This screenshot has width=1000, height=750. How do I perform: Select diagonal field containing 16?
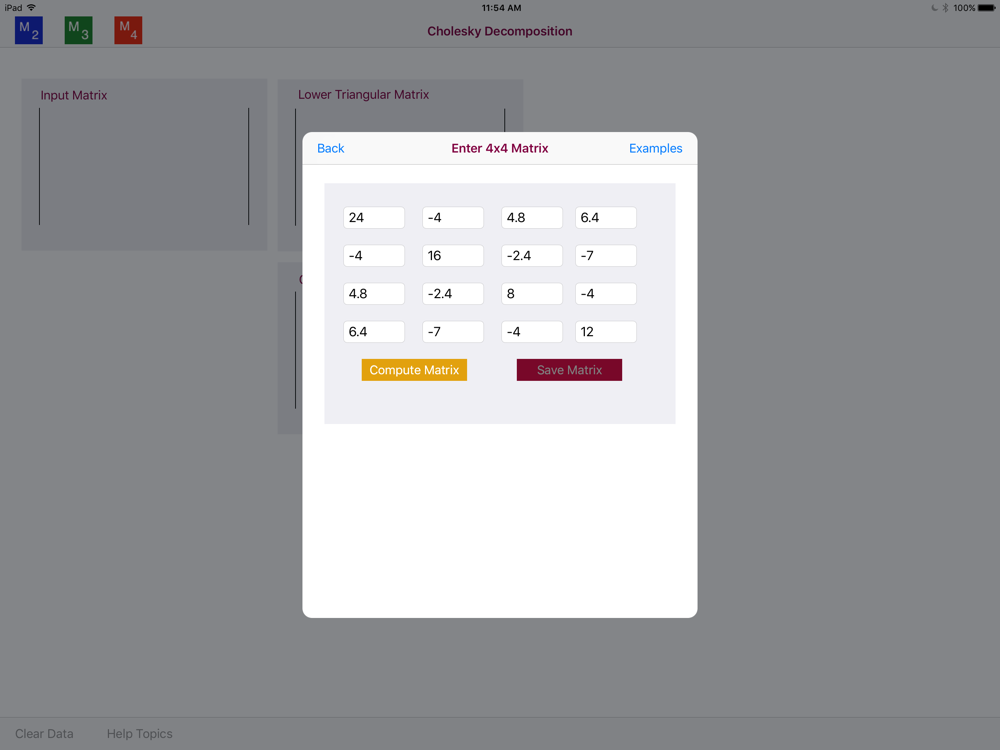coord(453,256)
